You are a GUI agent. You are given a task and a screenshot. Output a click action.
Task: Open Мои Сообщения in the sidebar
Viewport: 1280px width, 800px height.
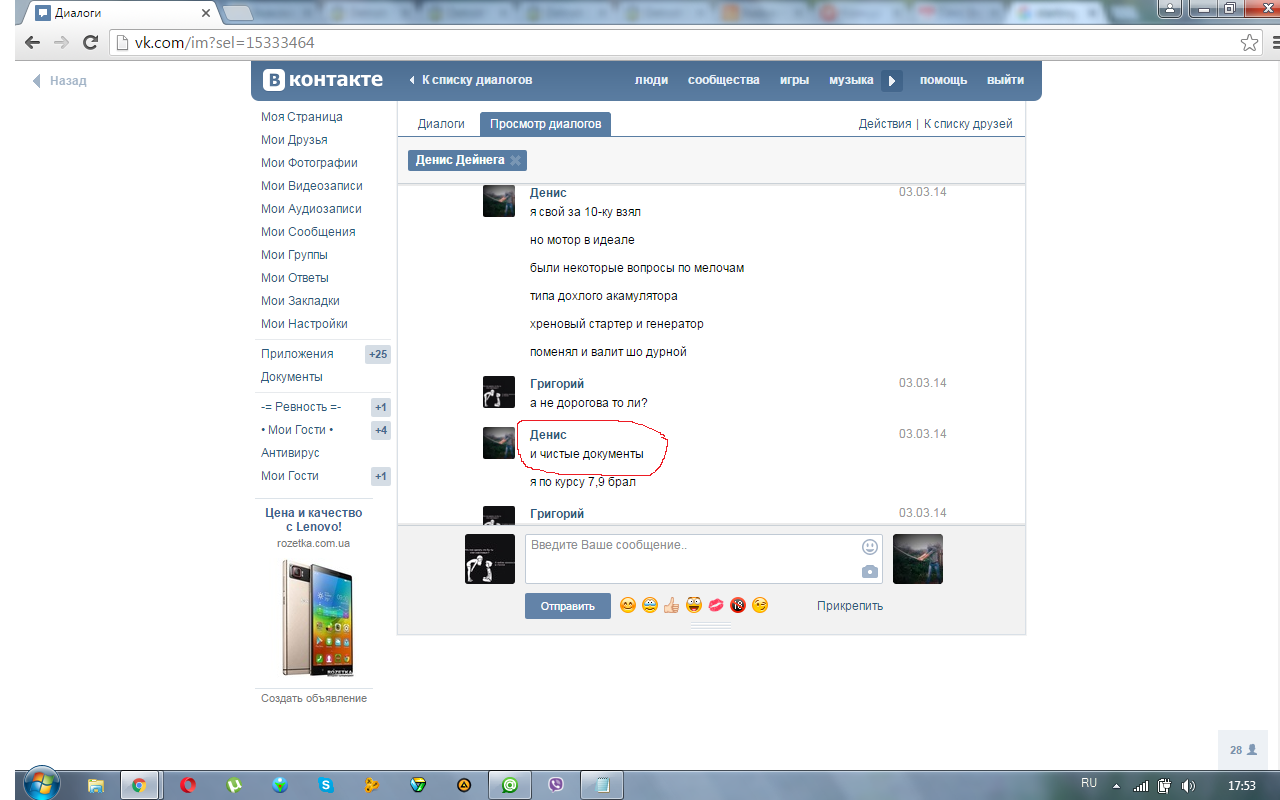308,232
